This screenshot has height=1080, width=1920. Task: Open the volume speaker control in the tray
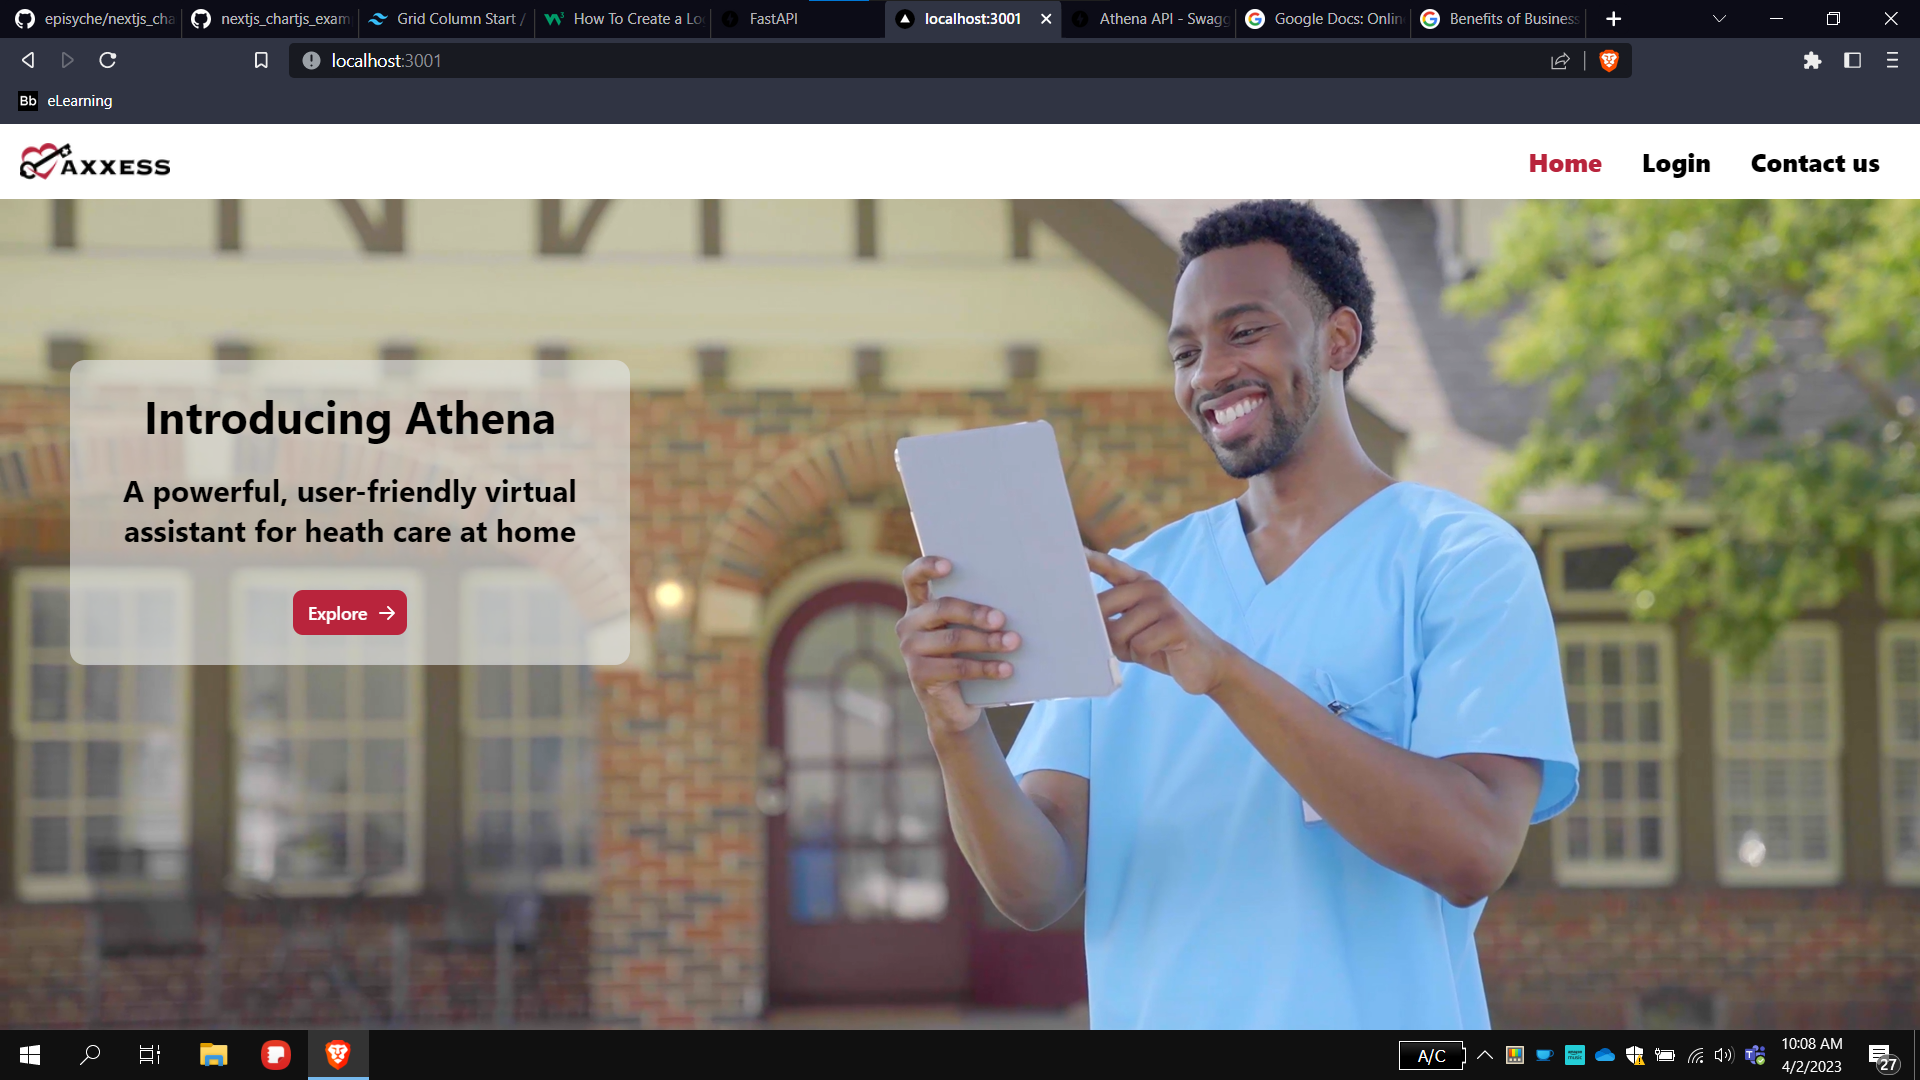(x=1723, y=1055)
